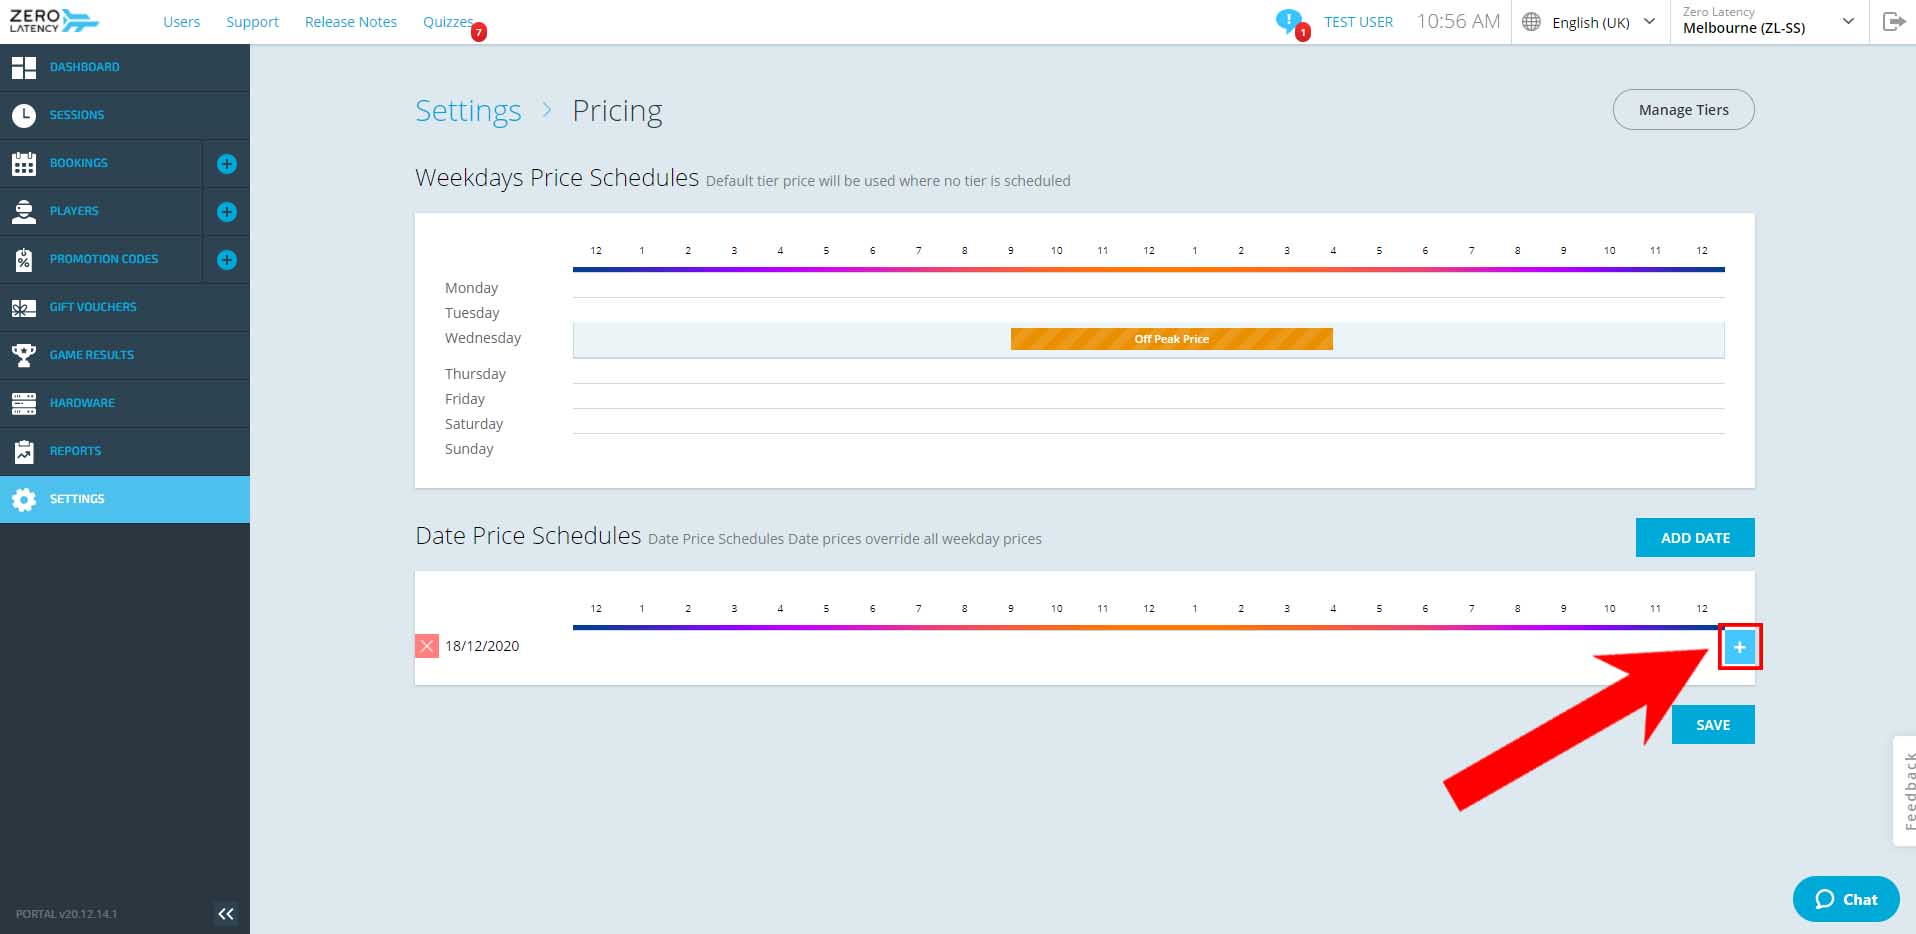
Task: Open the Support menu
Action: coord(252,22)
